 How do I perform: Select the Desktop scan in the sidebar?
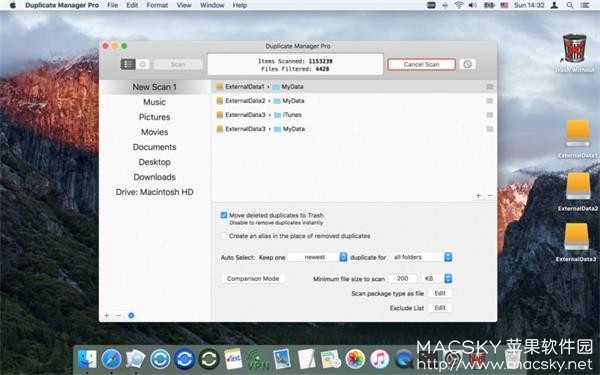point(155,162)
